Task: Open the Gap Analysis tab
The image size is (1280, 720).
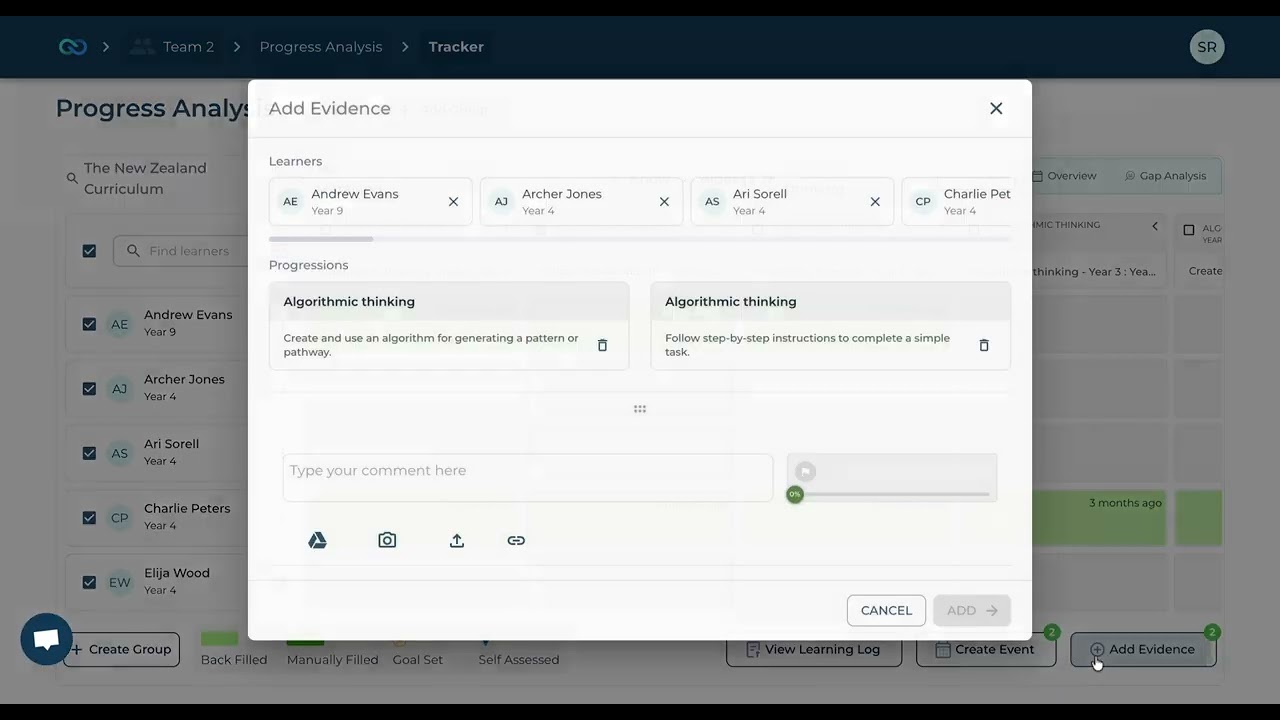Action: point(1164,176)
